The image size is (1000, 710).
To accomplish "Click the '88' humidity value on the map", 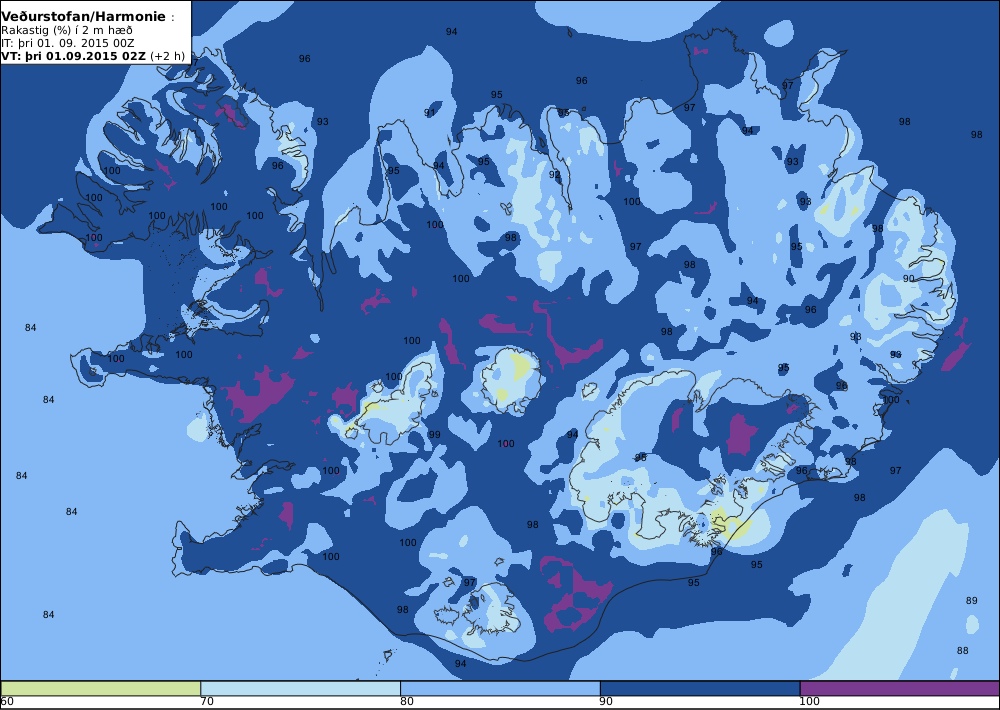I will [962, 651].
